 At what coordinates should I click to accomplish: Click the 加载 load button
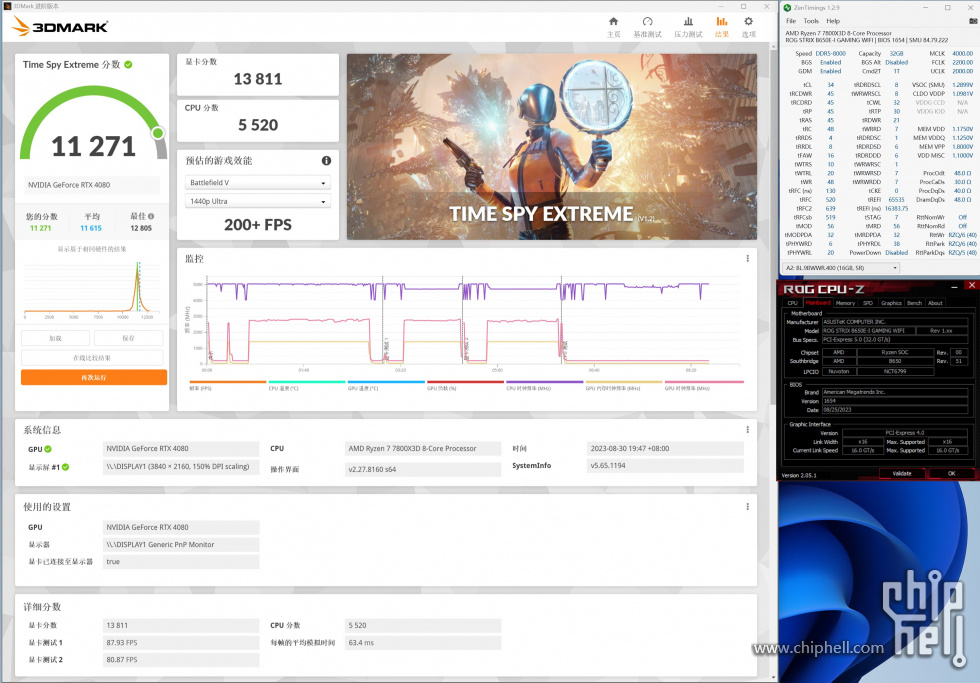click(56, 338)
